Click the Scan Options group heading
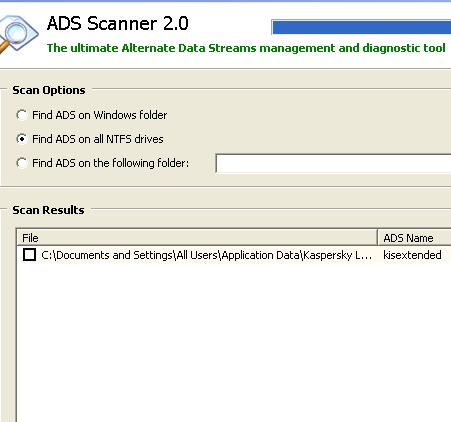The height and width of the screenshot is (422, 451). pos(49,90)
